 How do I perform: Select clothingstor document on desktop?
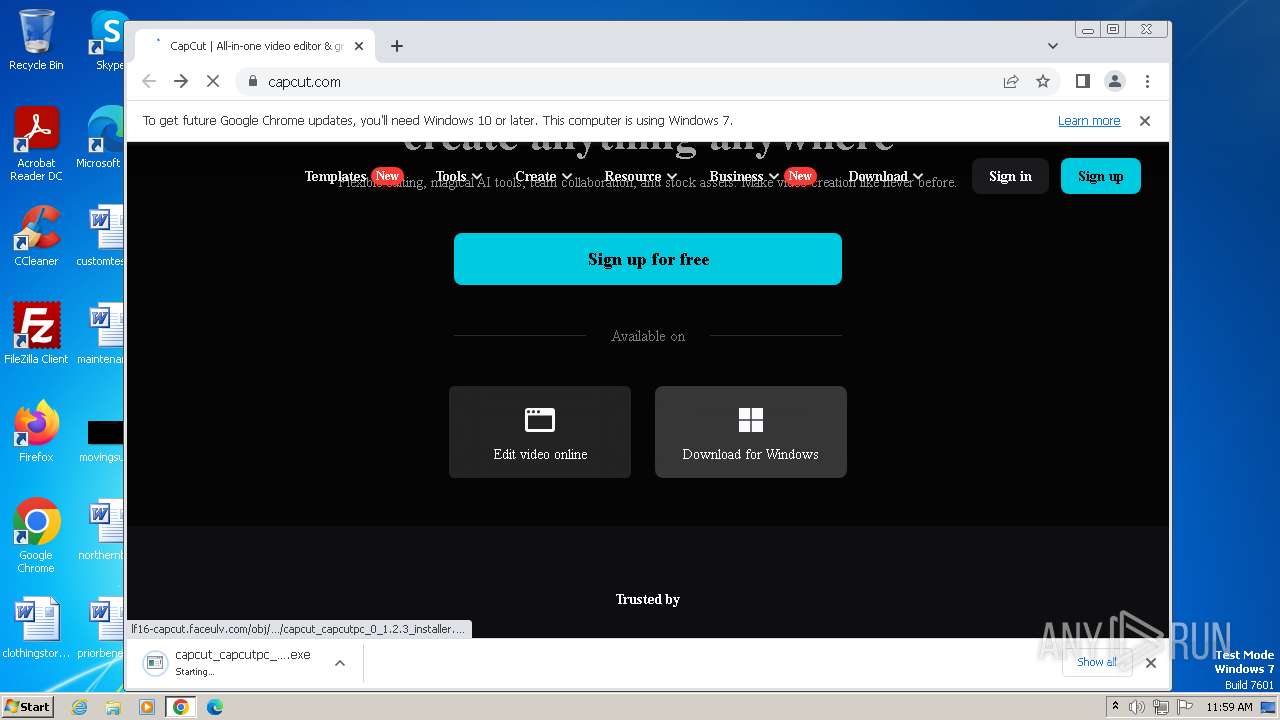click(36, 628)
